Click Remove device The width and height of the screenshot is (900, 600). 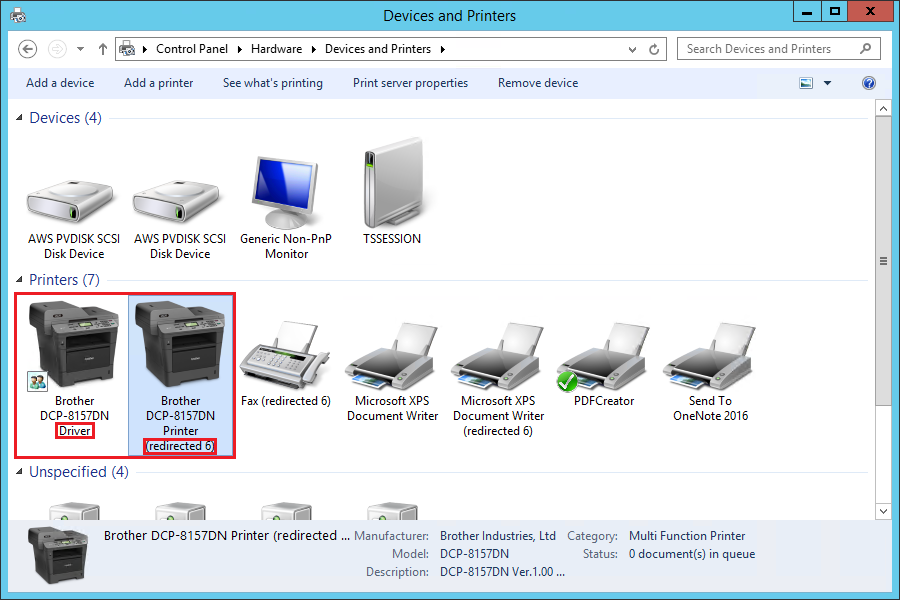tap(538, 83)
